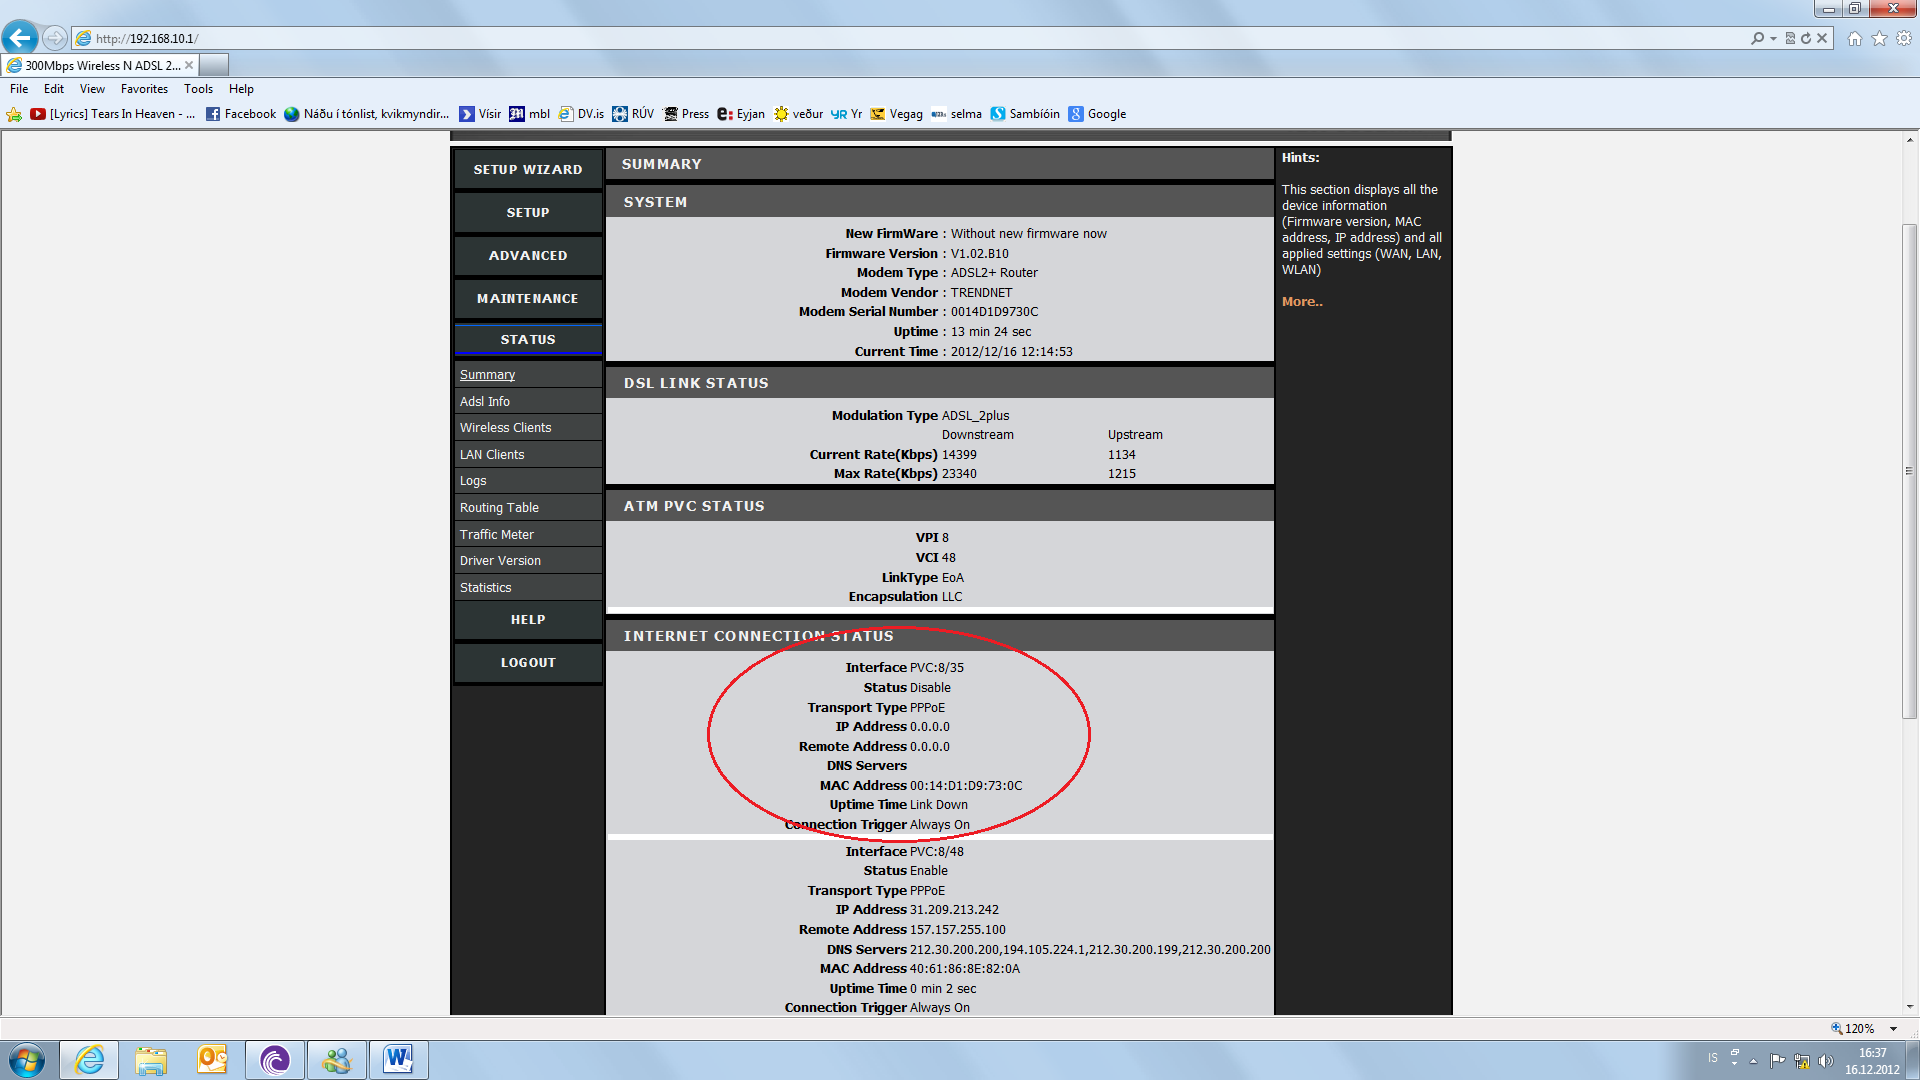Image resolution: width=1920 pixels, height=1080 pixels.
Task: Launch Word from the taskbar
Action: [x=398, y=1059]
